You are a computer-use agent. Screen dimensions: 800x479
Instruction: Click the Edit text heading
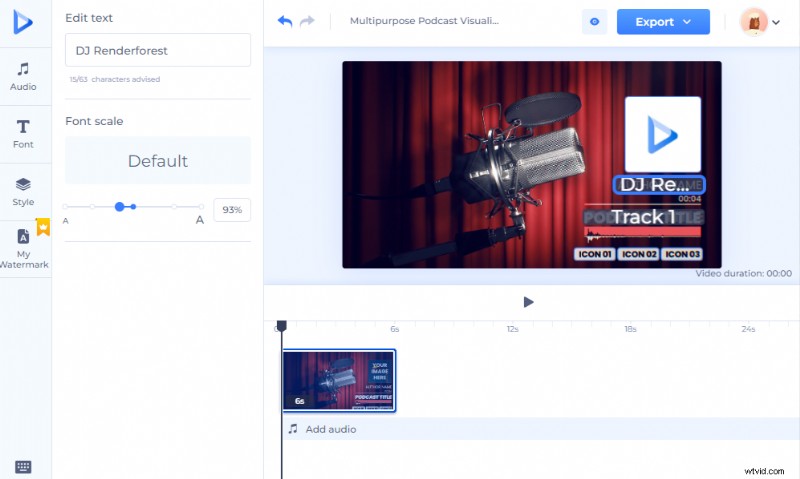[x=89, y=18]
